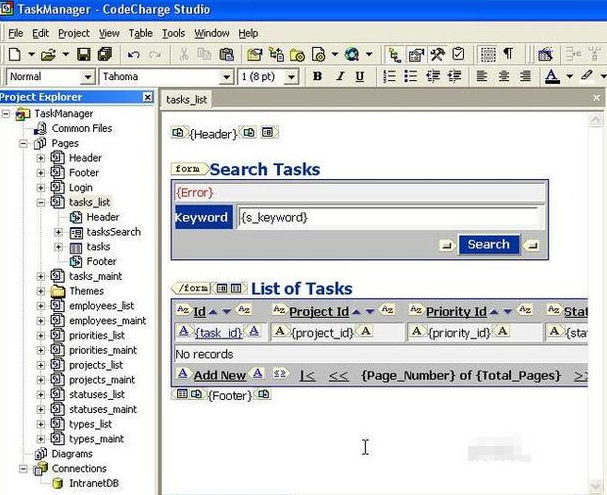Switch to the tasks_list document tab
Screen dimensions: 607x495
(x=187, y=99)
